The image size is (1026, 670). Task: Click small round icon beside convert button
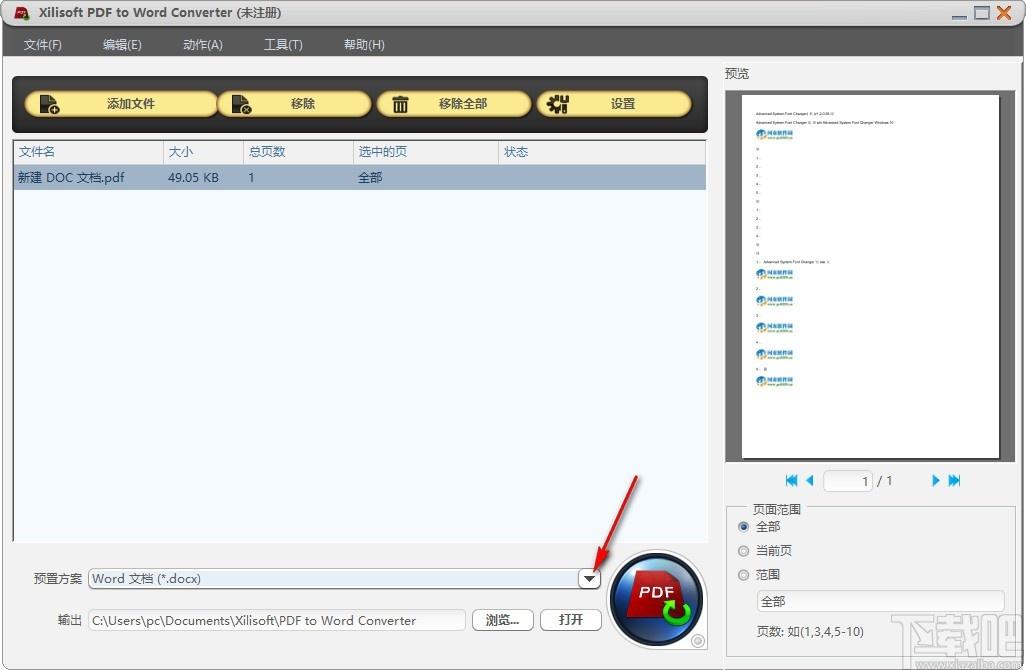coord(698,641)
